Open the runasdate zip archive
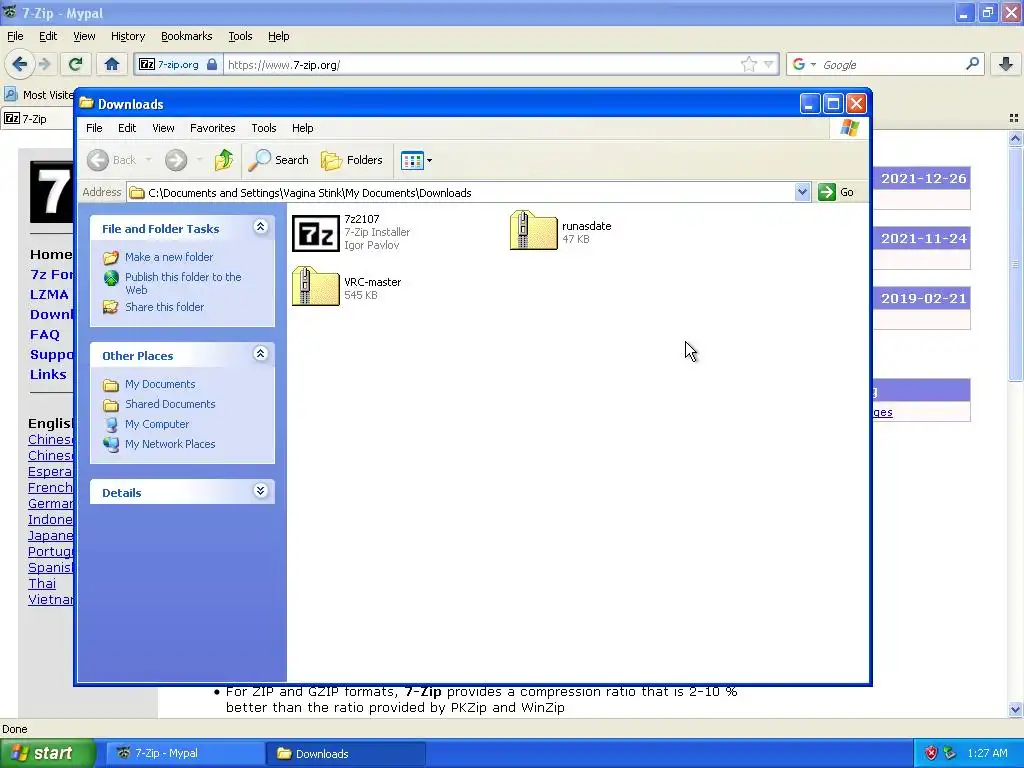The height and width of the screenshot is (768, 1024). (534, 231)
